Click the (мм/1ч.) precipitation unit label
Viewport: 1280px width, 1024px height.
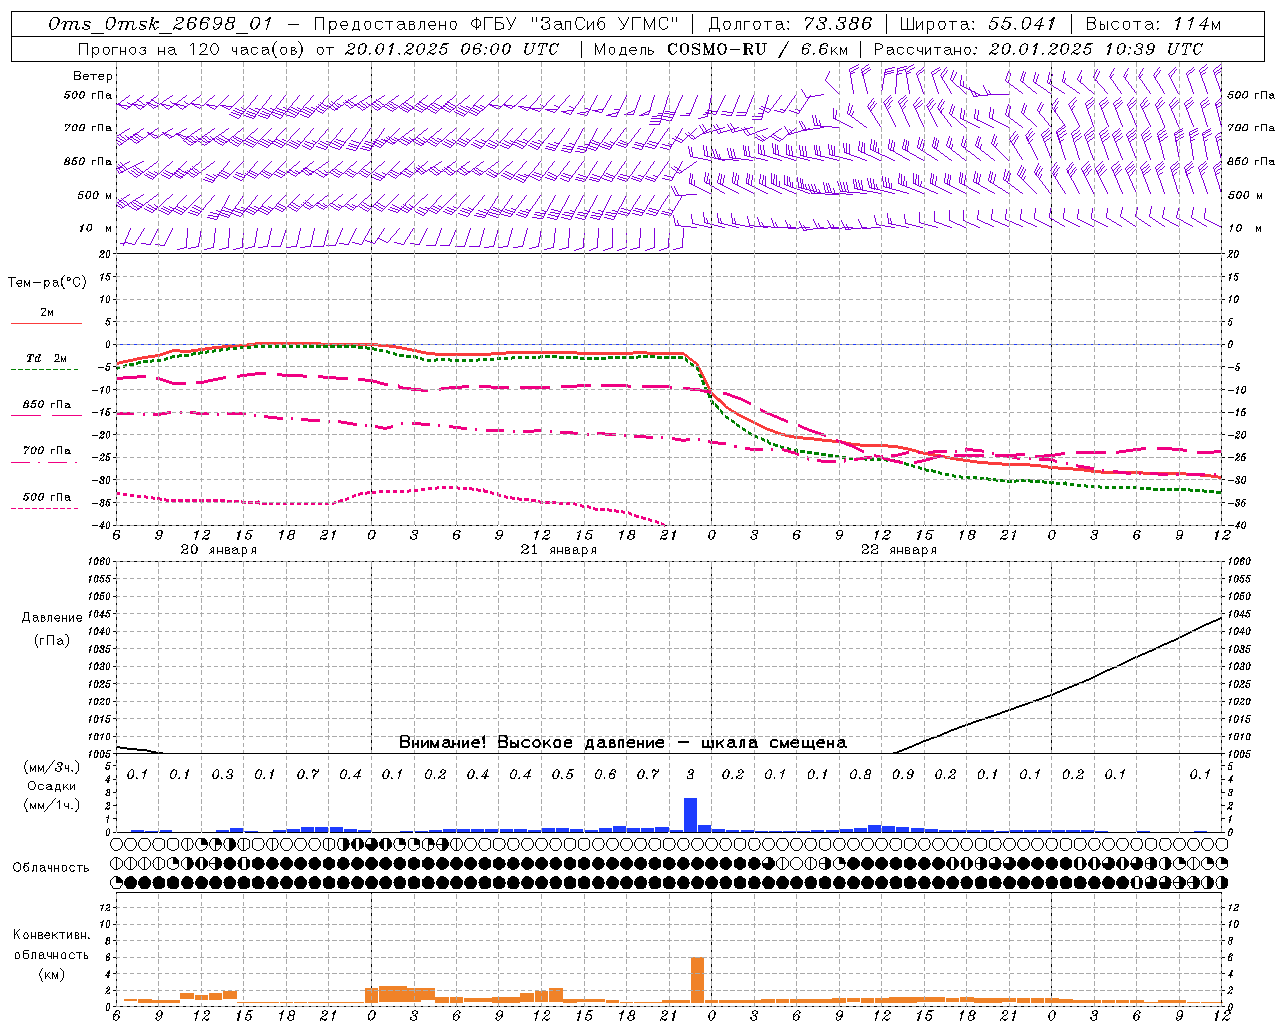[52, 805]
